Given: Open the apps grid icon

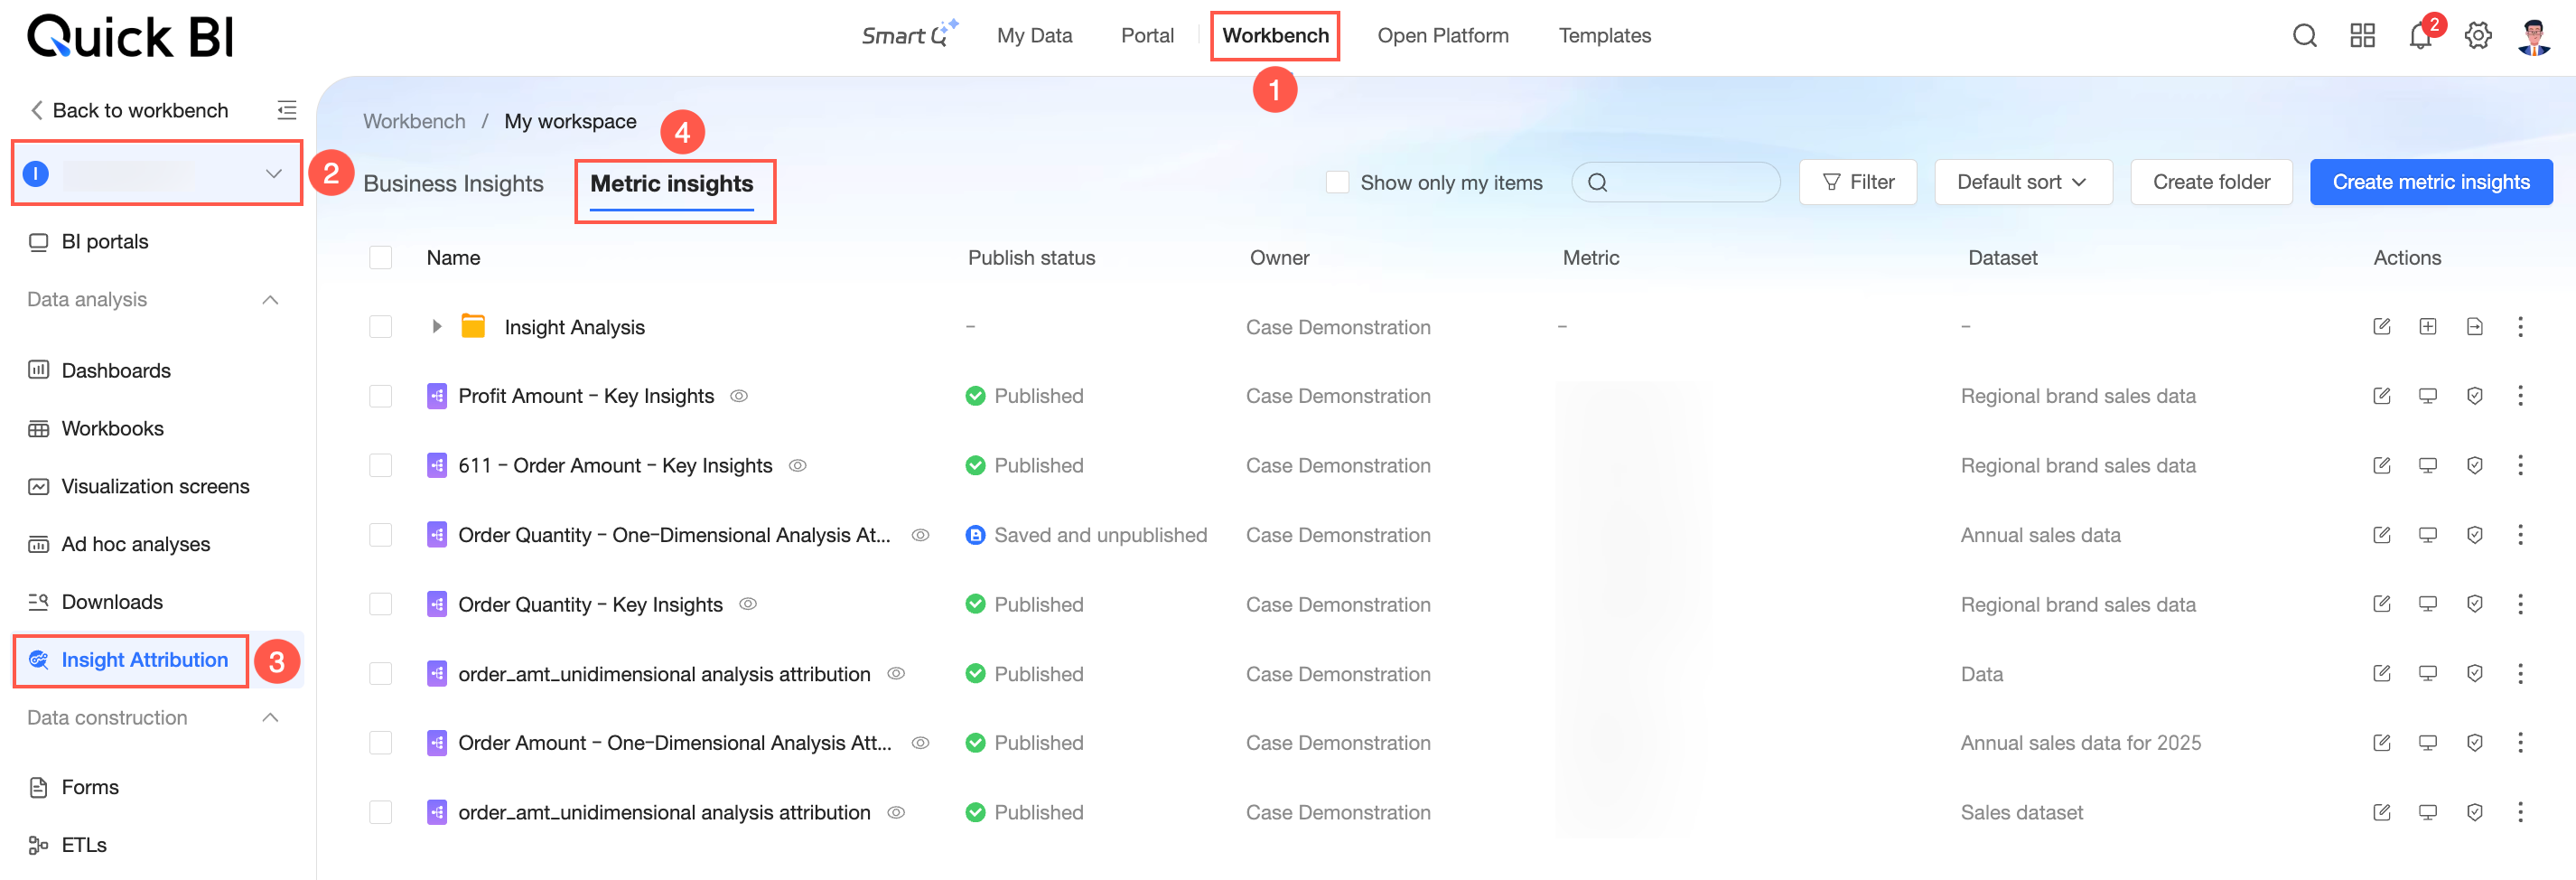Looking at the screenshot, I should [x=2362, y=37].
